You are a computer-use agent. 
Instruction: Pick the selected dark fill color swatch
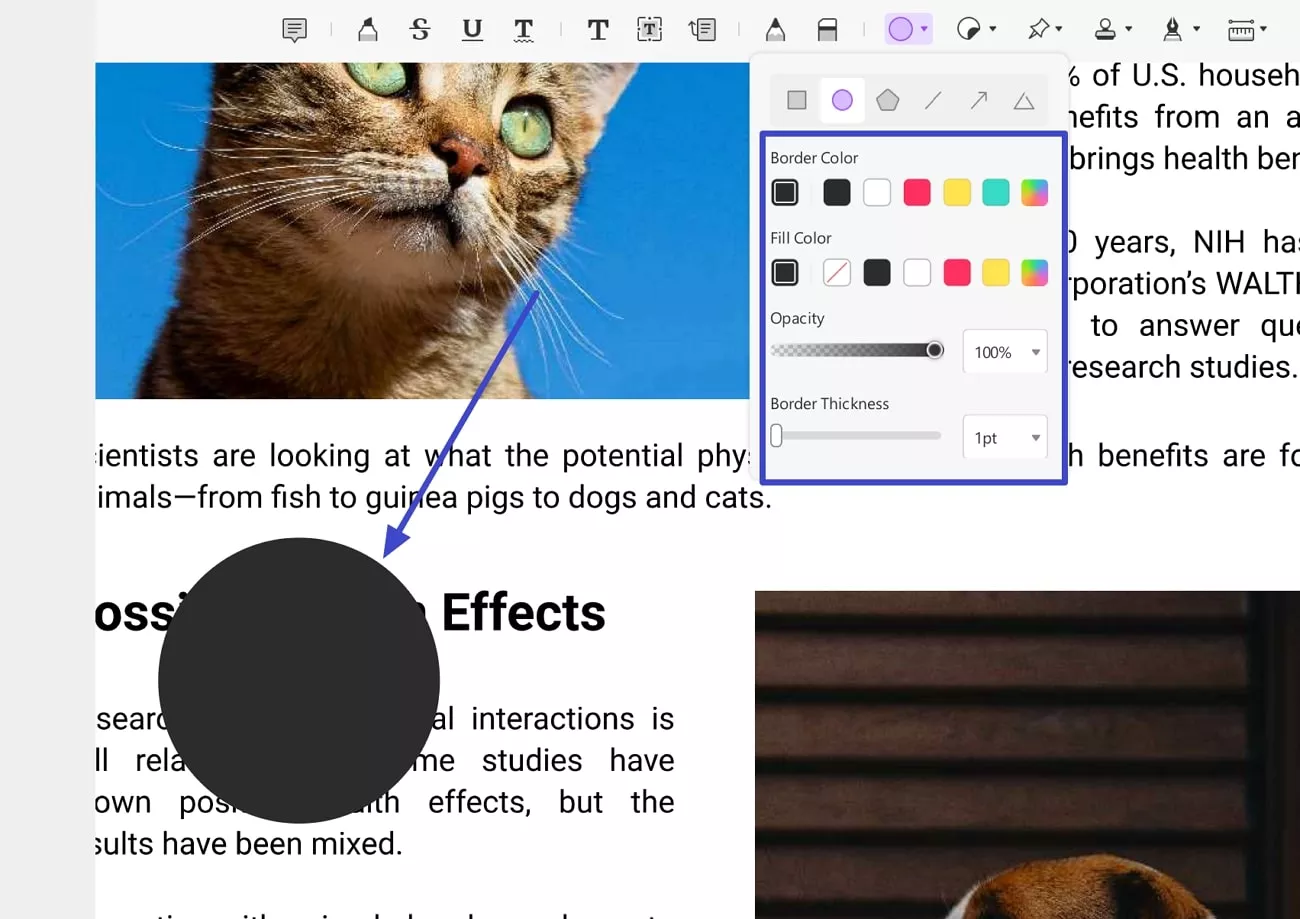785,272
